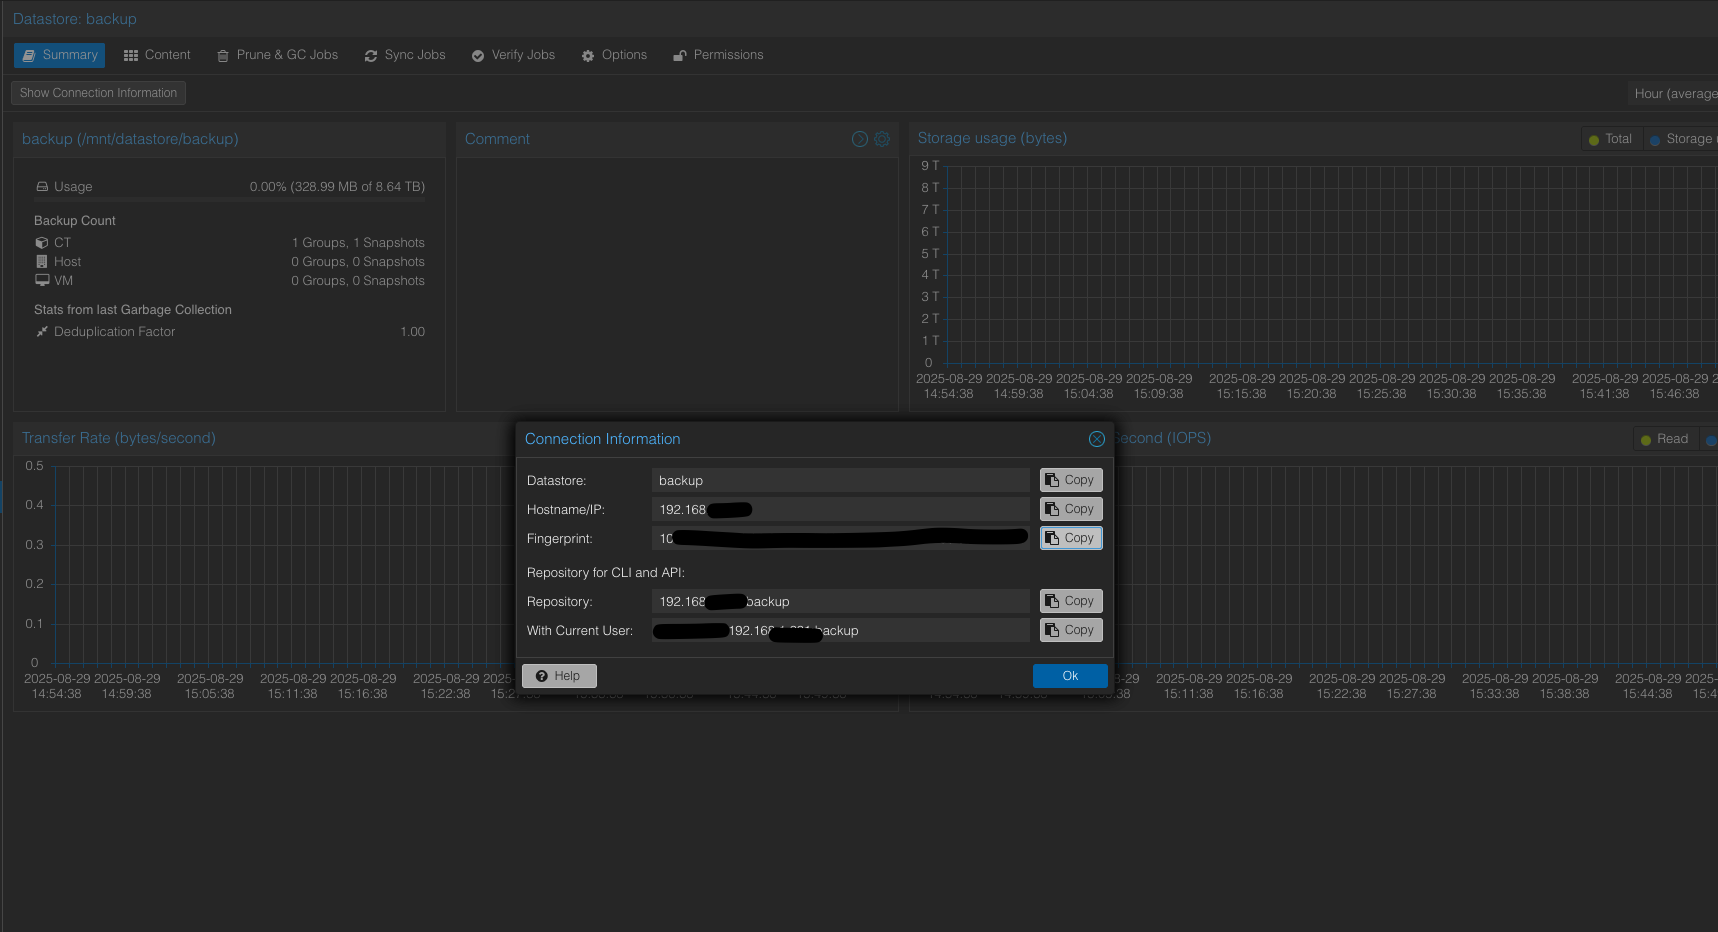Click the Usage disk icon
The image size is (1718, 932).
[42, 187]
